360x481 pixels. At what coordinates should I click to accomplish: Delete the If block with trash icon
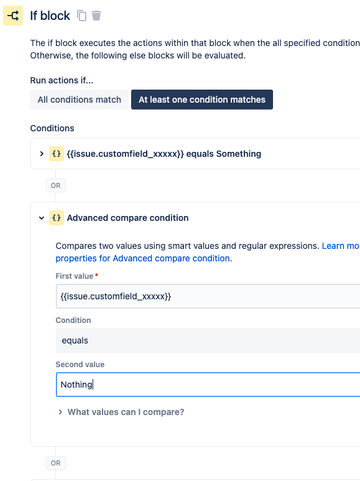[96, 16]
